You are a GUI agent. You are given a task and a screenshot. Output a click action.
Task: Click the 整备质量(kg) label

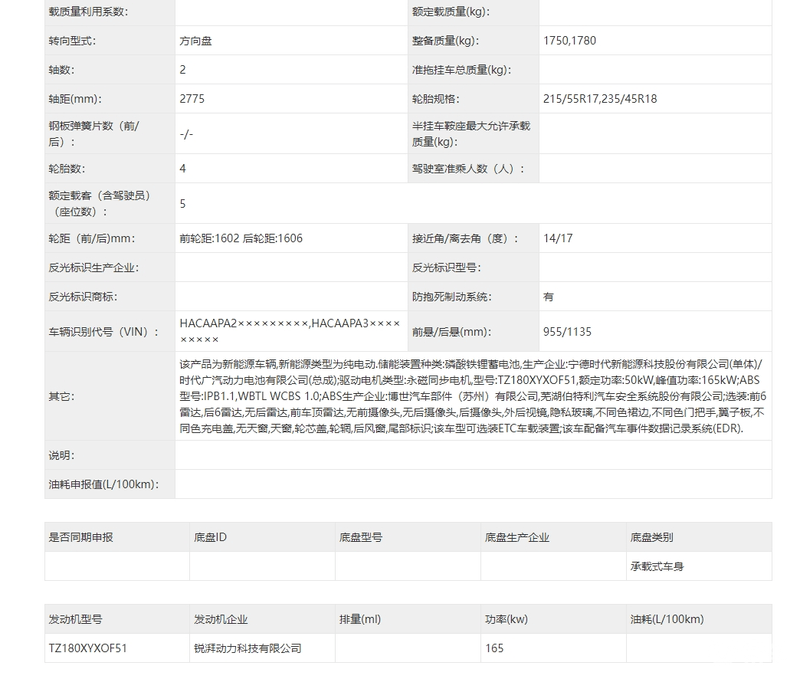445,41
